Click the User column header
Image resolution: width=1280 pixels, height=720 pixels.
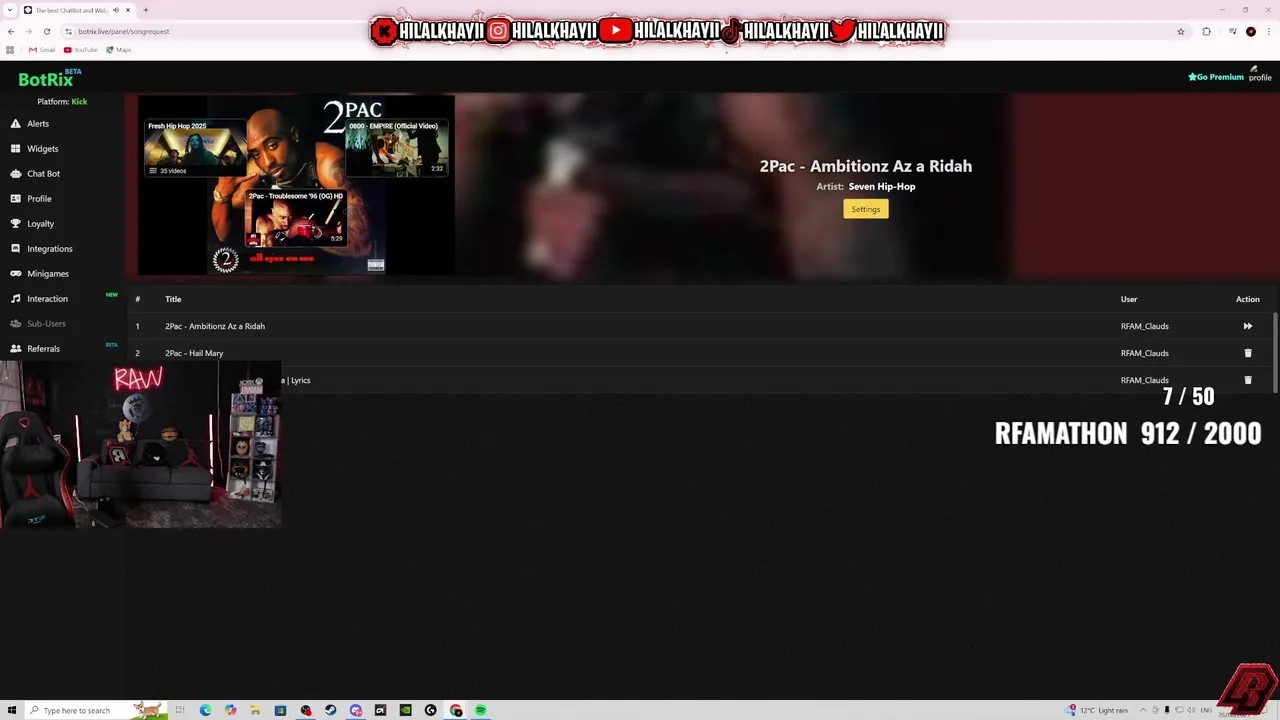tap(1129, 299)
